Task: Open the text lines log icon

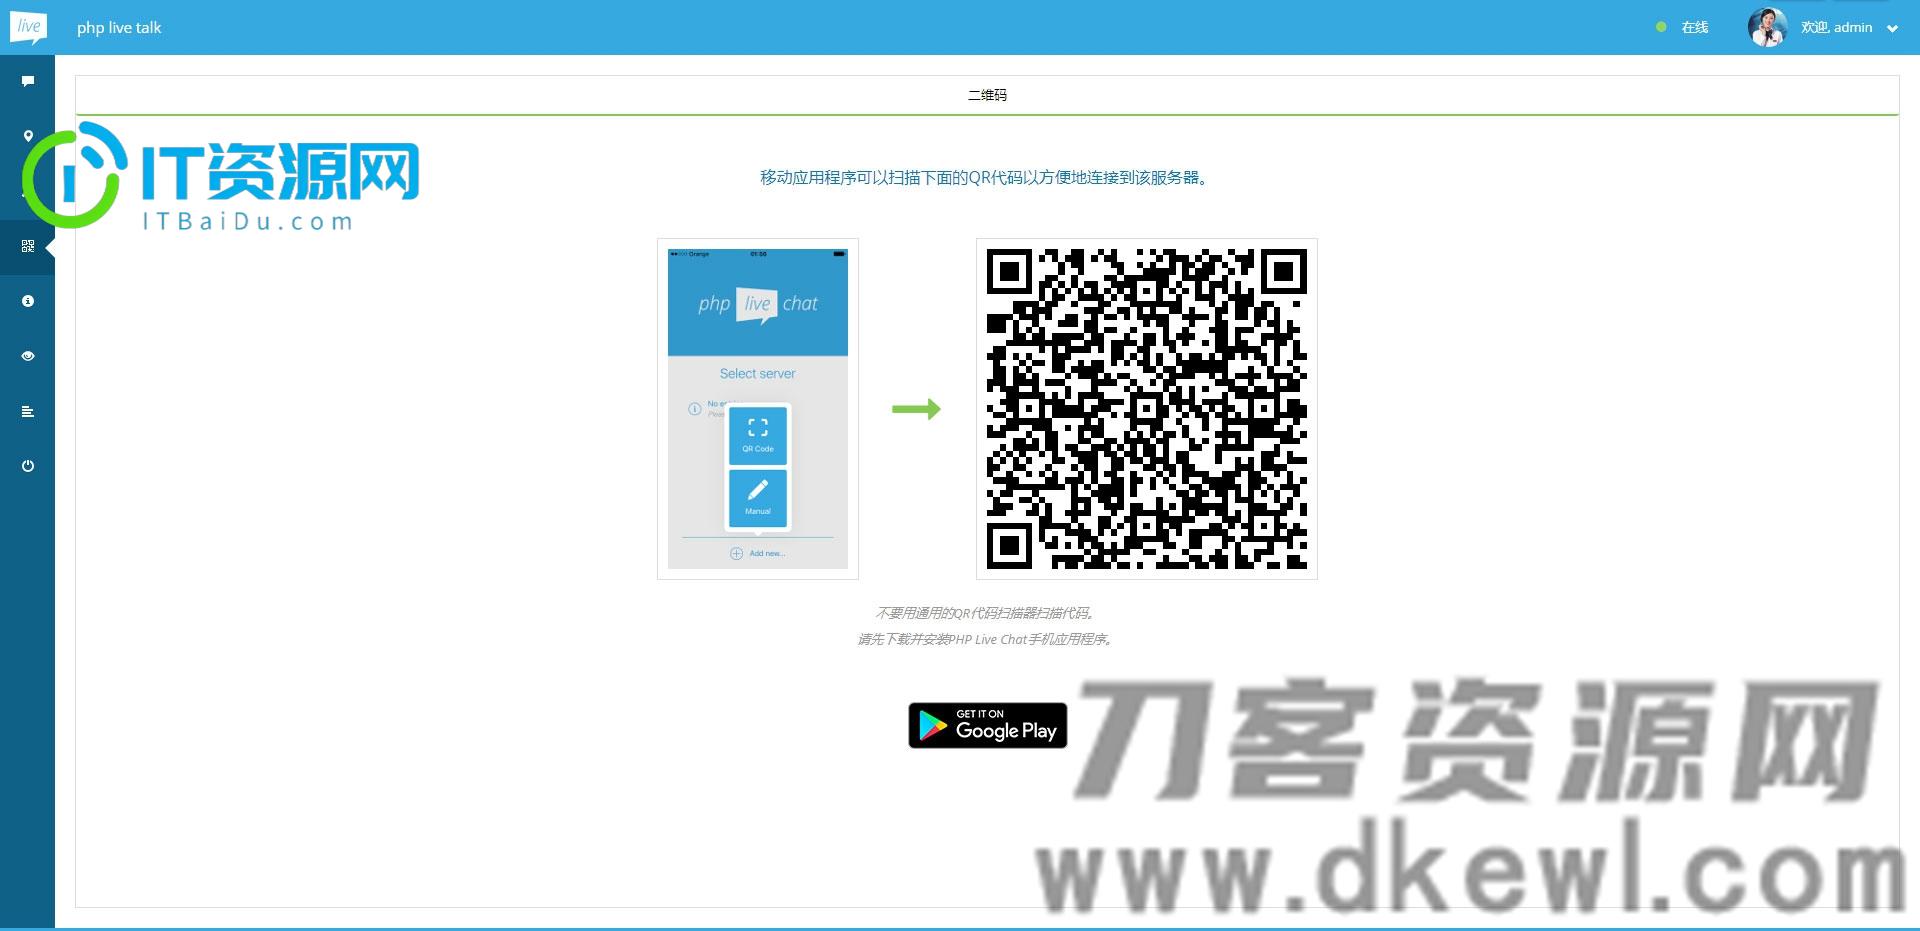Action: coord(28,411)
